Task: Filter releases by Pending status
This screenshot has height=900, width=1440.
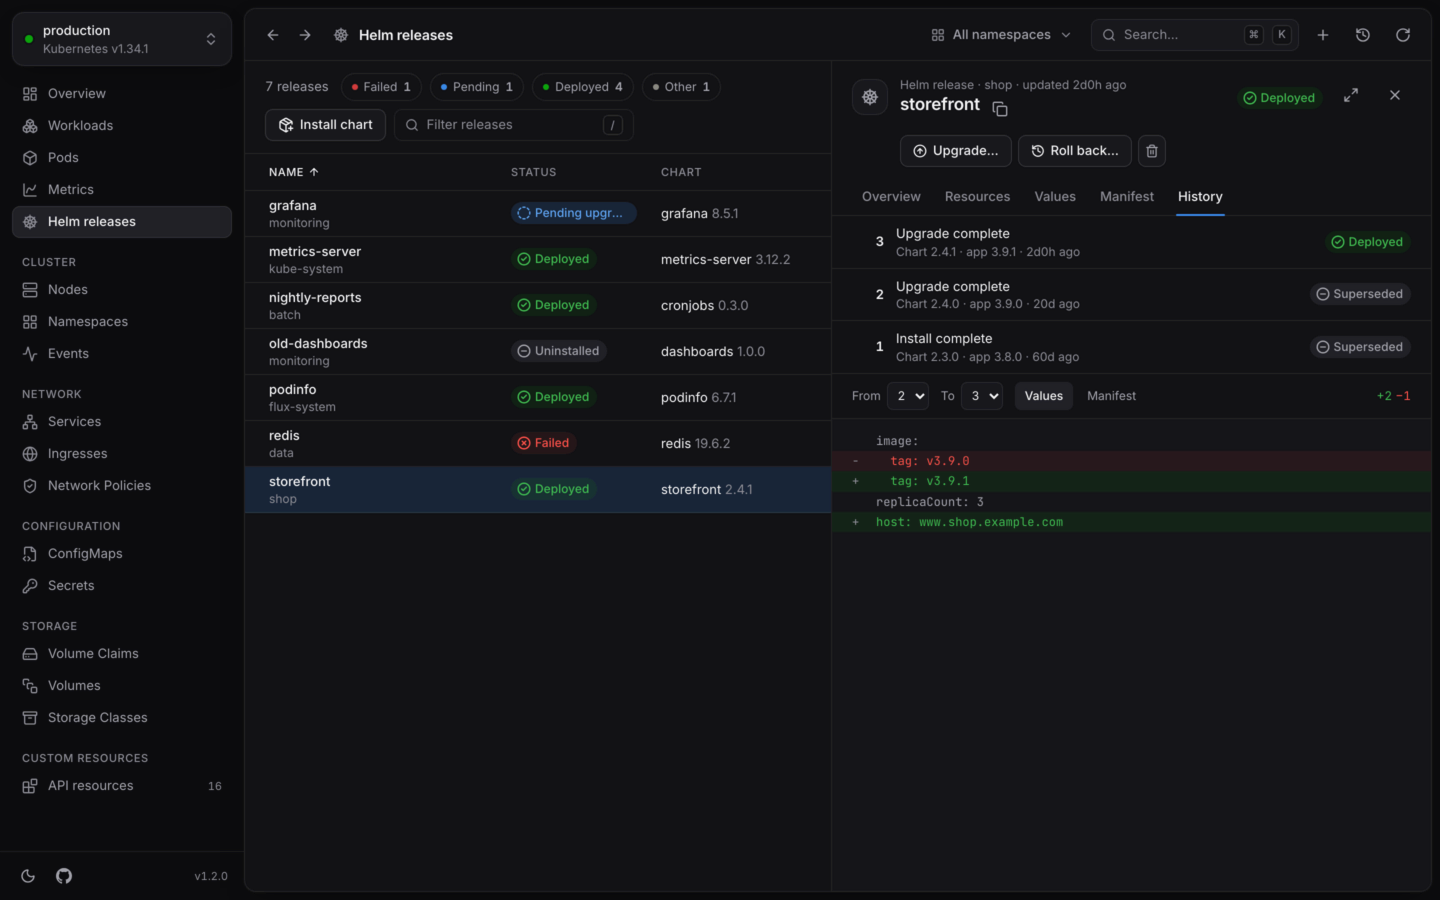Action: pos(477,87)
